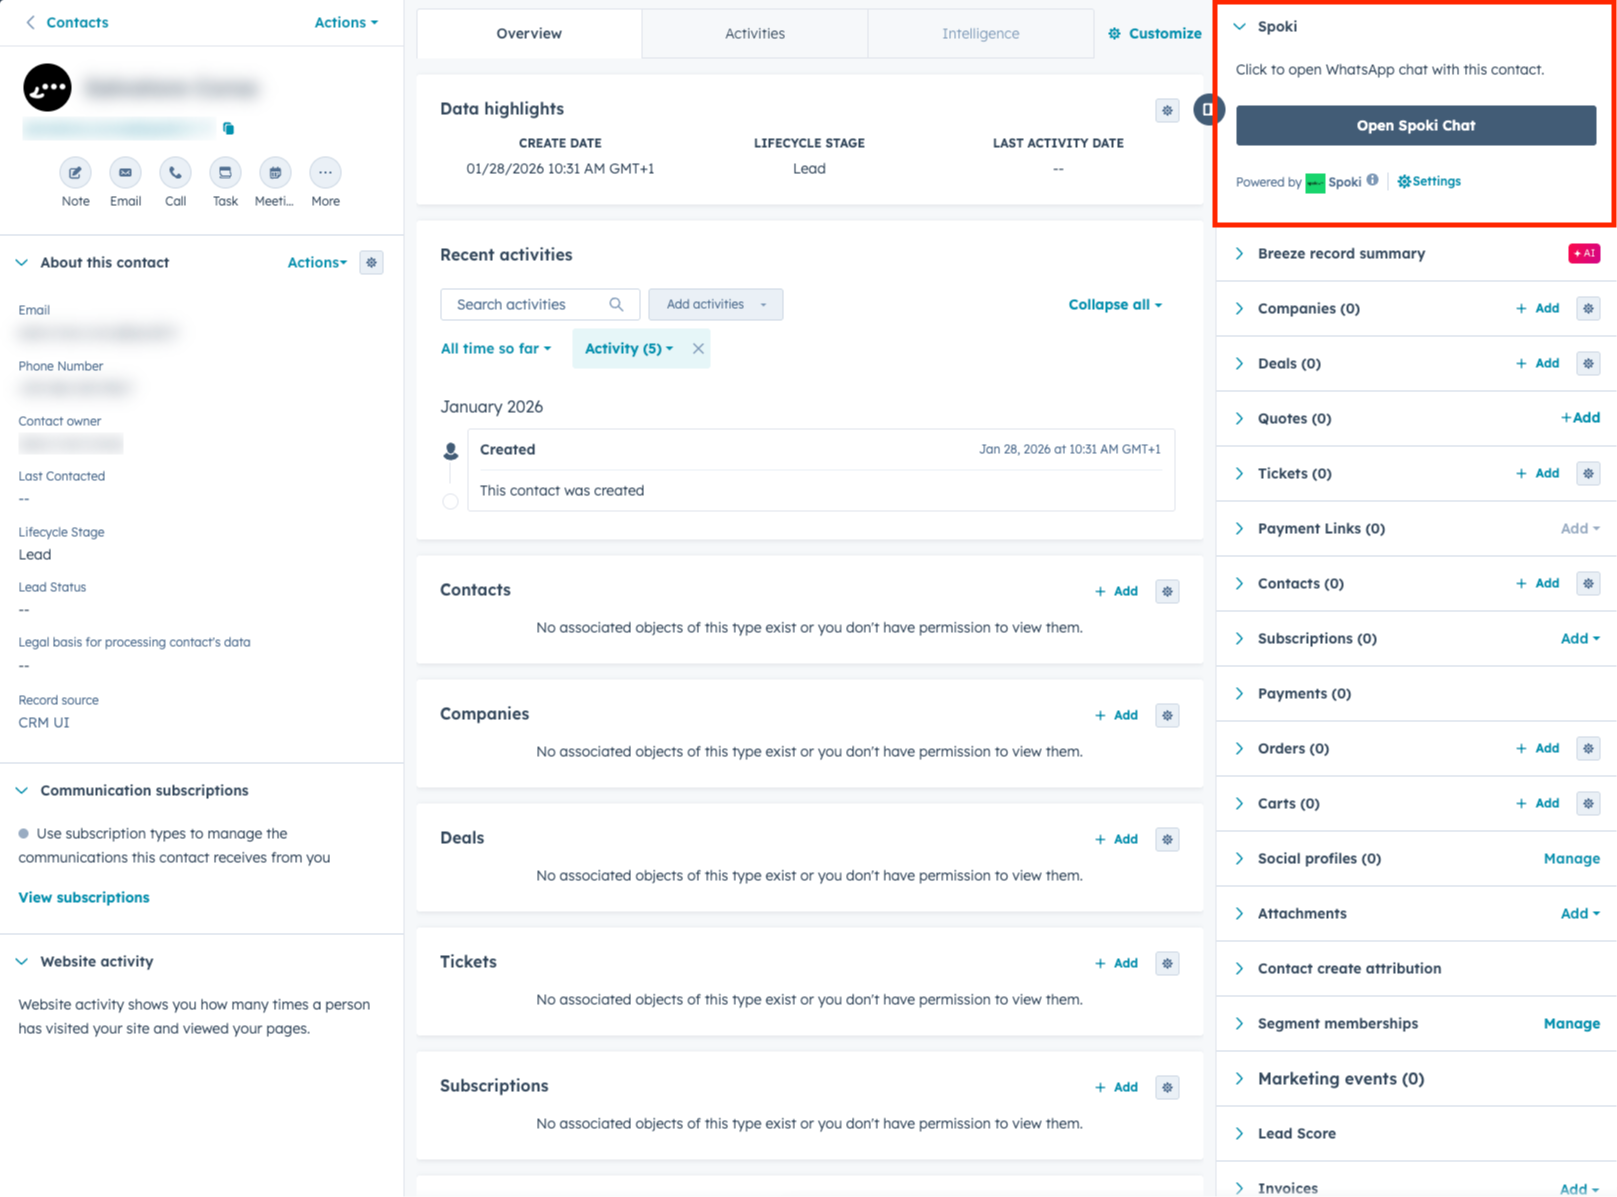Remove the Activity (5) filter

pyautogui.click(x=698, y=348)
